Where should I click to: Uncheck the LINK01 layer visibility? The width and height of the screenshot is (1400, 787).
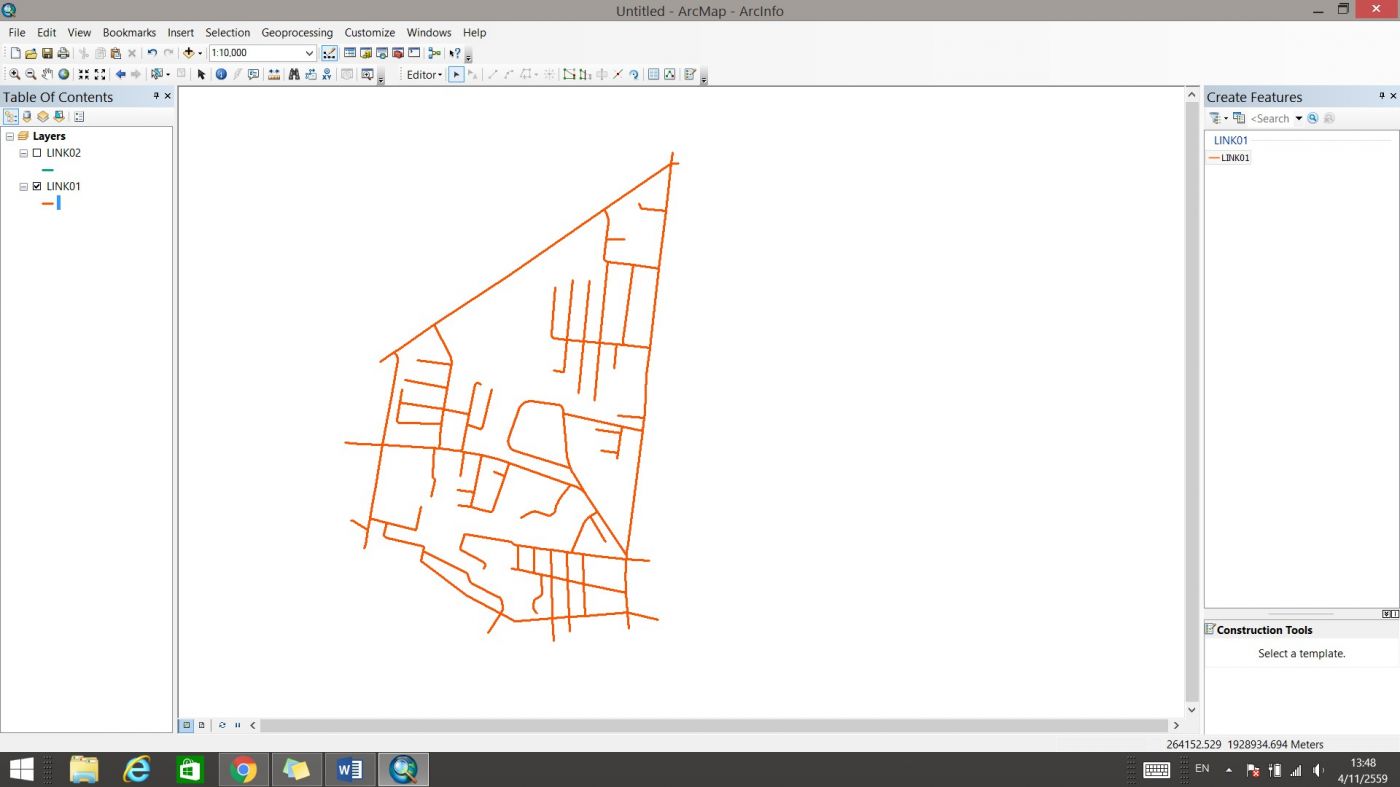click(x=37, y=187)
